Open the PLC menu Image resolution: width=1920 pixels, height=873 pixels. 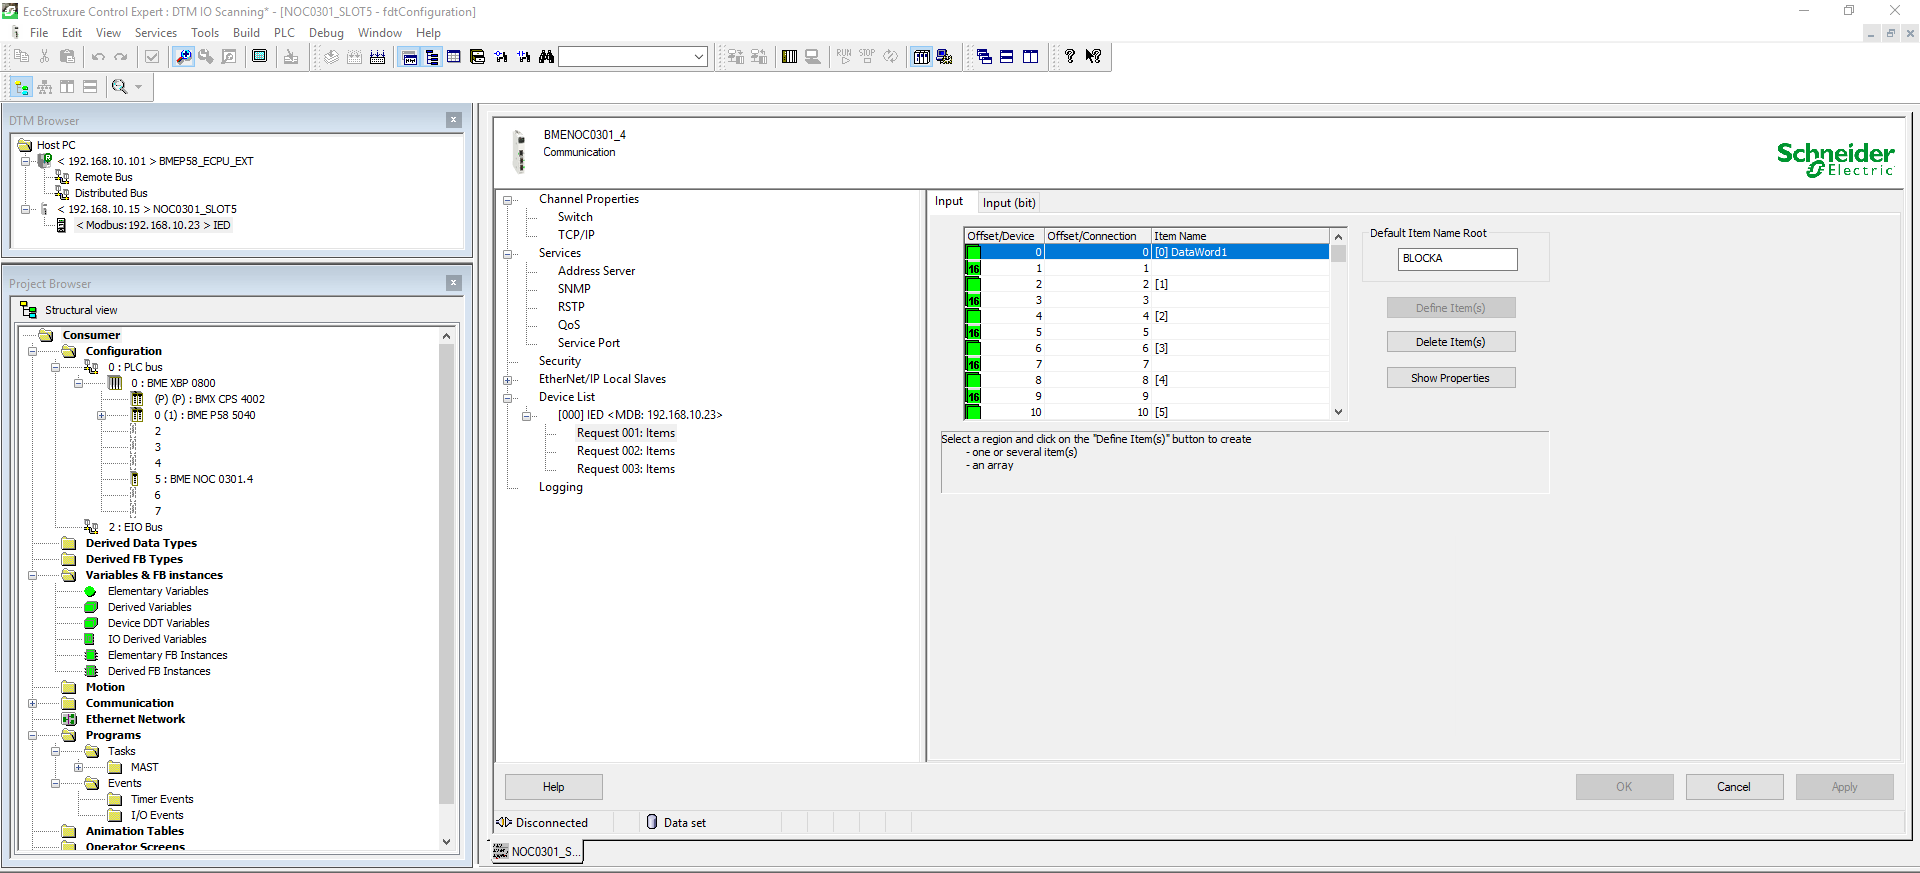[x=284, y=33]
